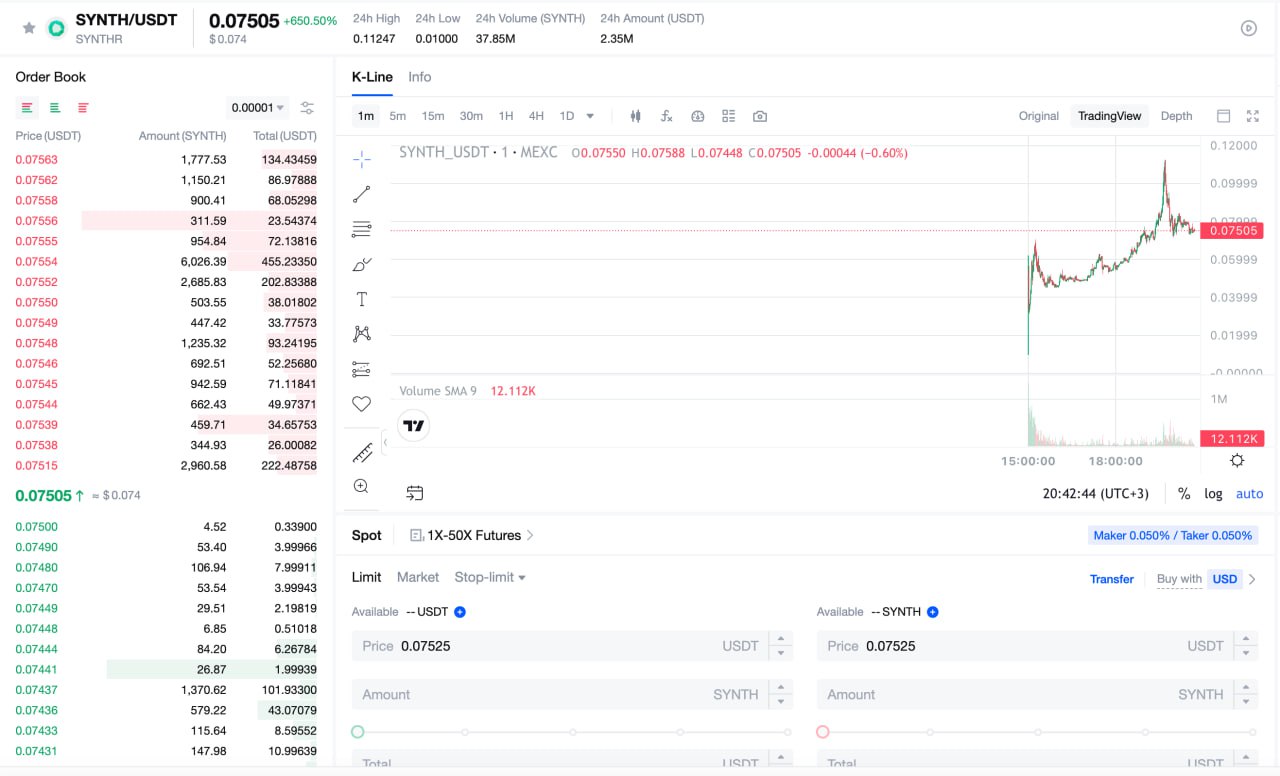Select the Limit order tab
Viewport: 1280px width, 776px height.
click(x=366, y=577)
